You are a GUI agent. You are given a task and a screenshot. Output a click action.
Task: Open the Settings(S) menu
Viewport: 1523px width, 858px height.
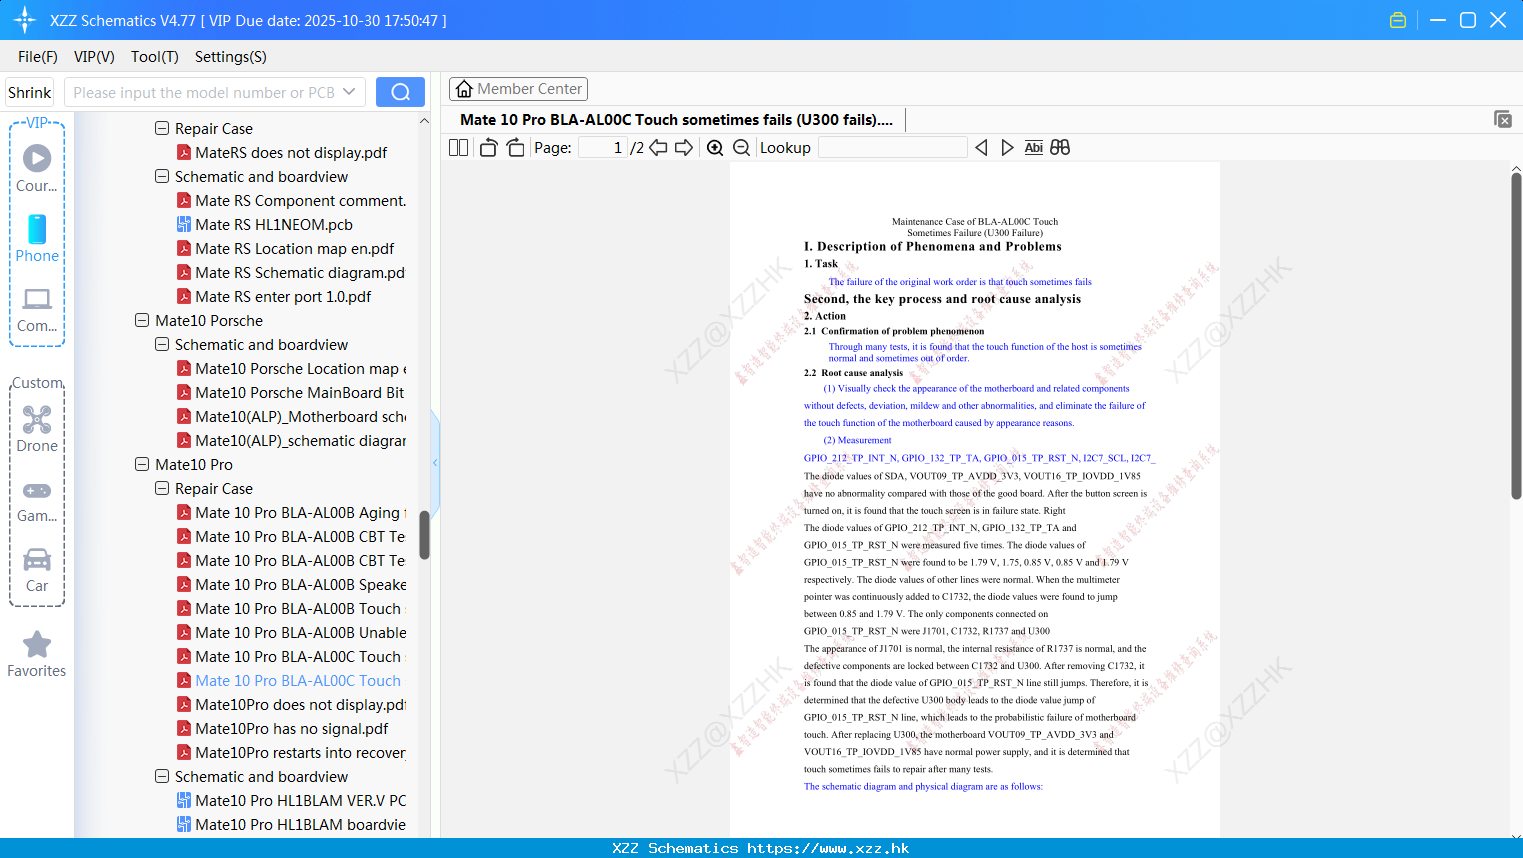point(231,57)
